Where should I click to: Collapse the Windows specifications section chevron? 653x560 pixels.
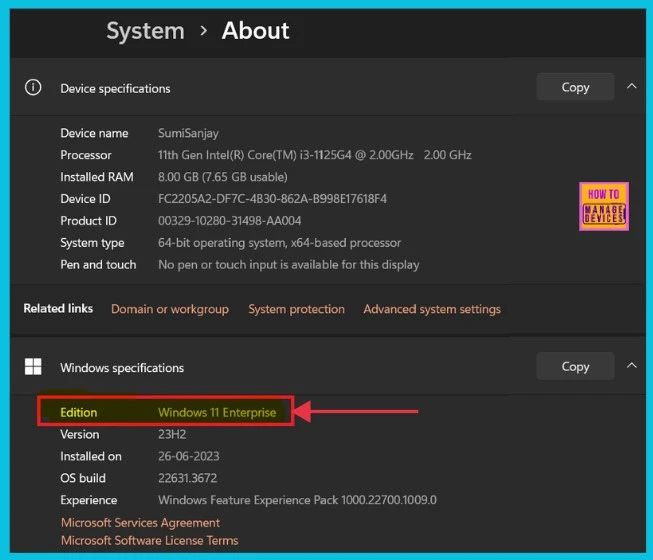632,366
